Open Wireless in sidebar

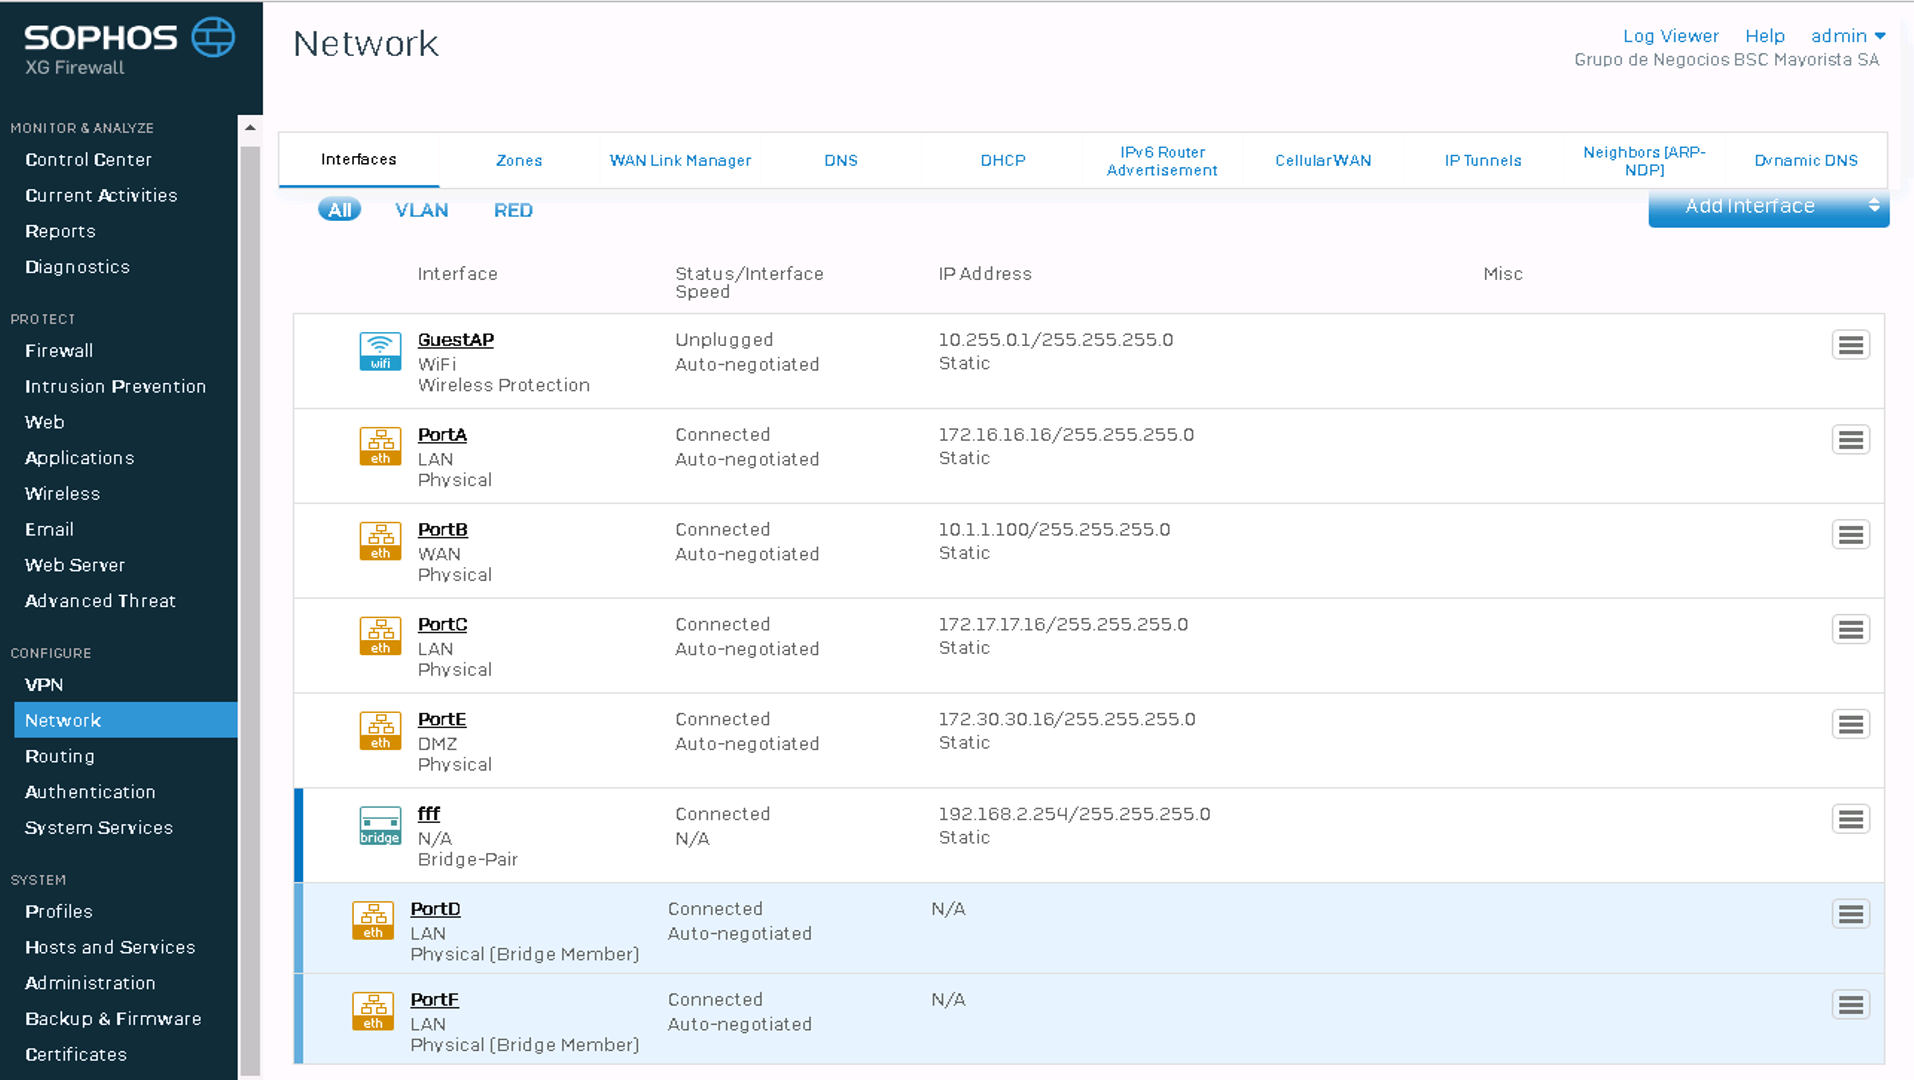(62, 494)
